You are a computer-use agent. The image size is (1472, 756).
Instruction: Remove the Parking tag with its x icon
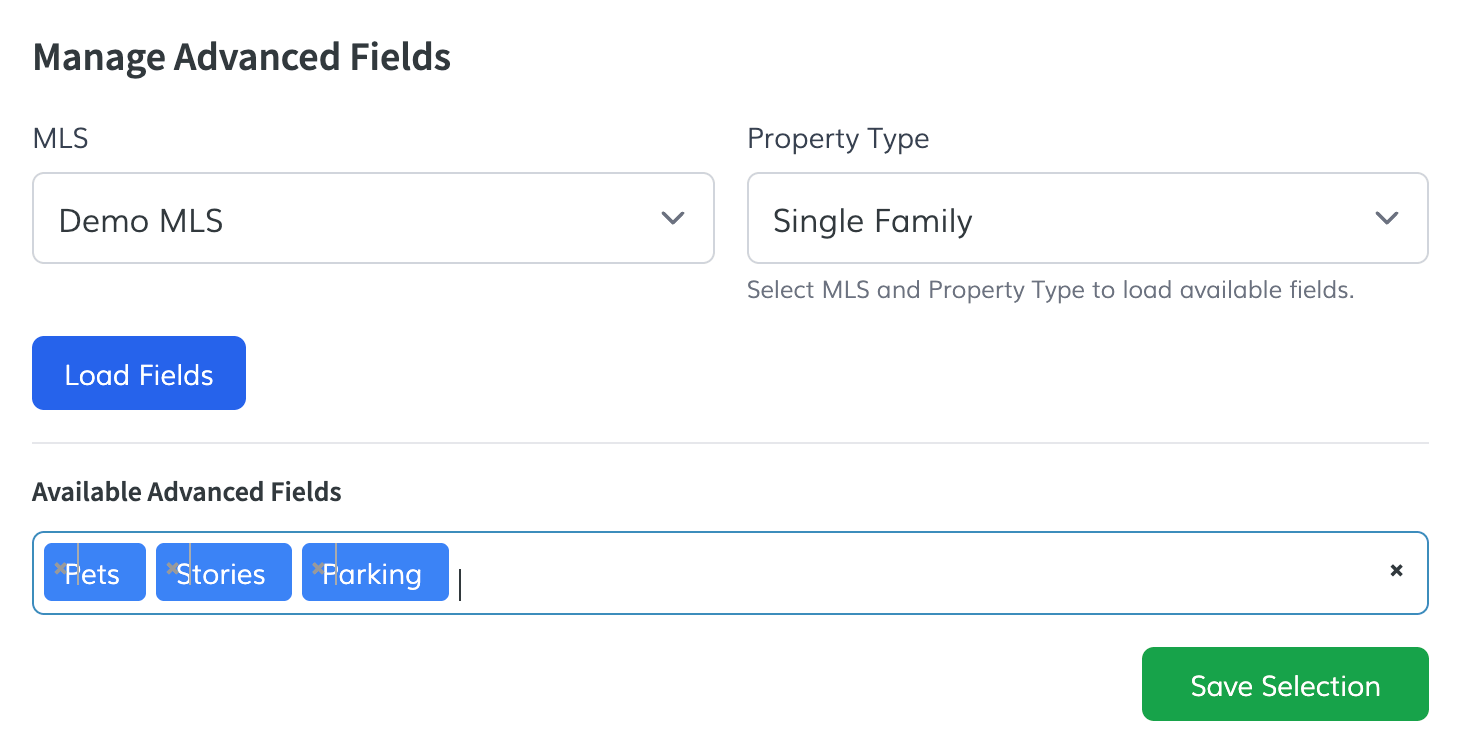coord(318,568)
